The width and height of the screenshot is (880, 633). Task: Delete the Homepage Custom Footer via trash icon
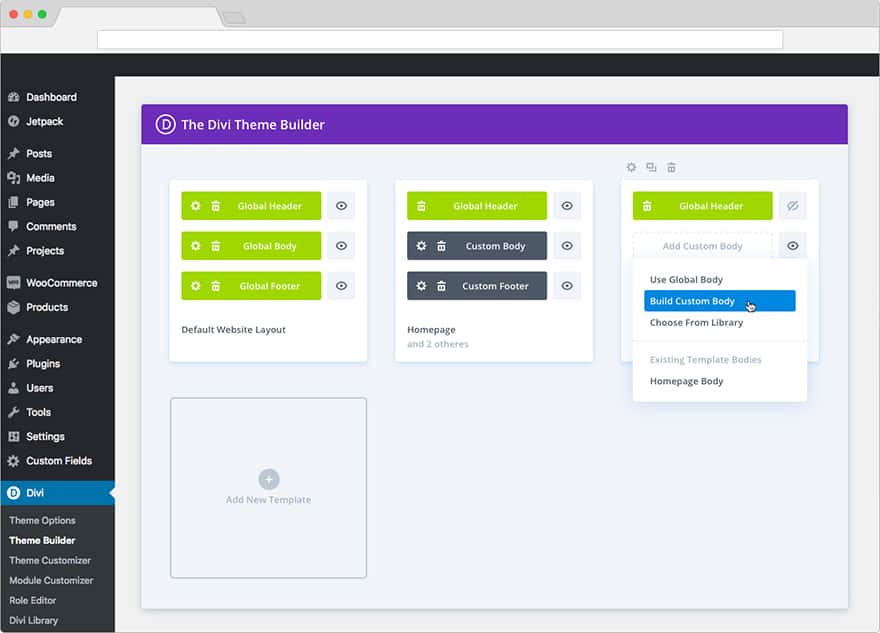click(441, 286)
